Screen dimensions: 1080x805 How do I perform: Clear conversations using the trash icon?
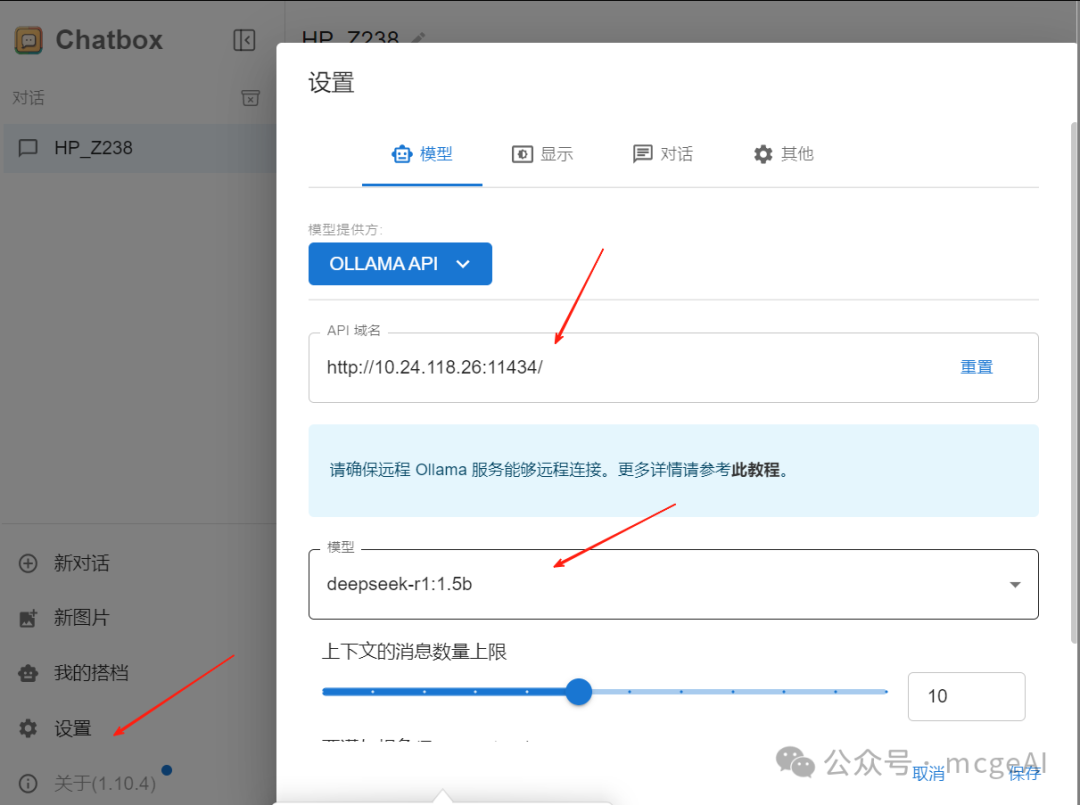251,98
